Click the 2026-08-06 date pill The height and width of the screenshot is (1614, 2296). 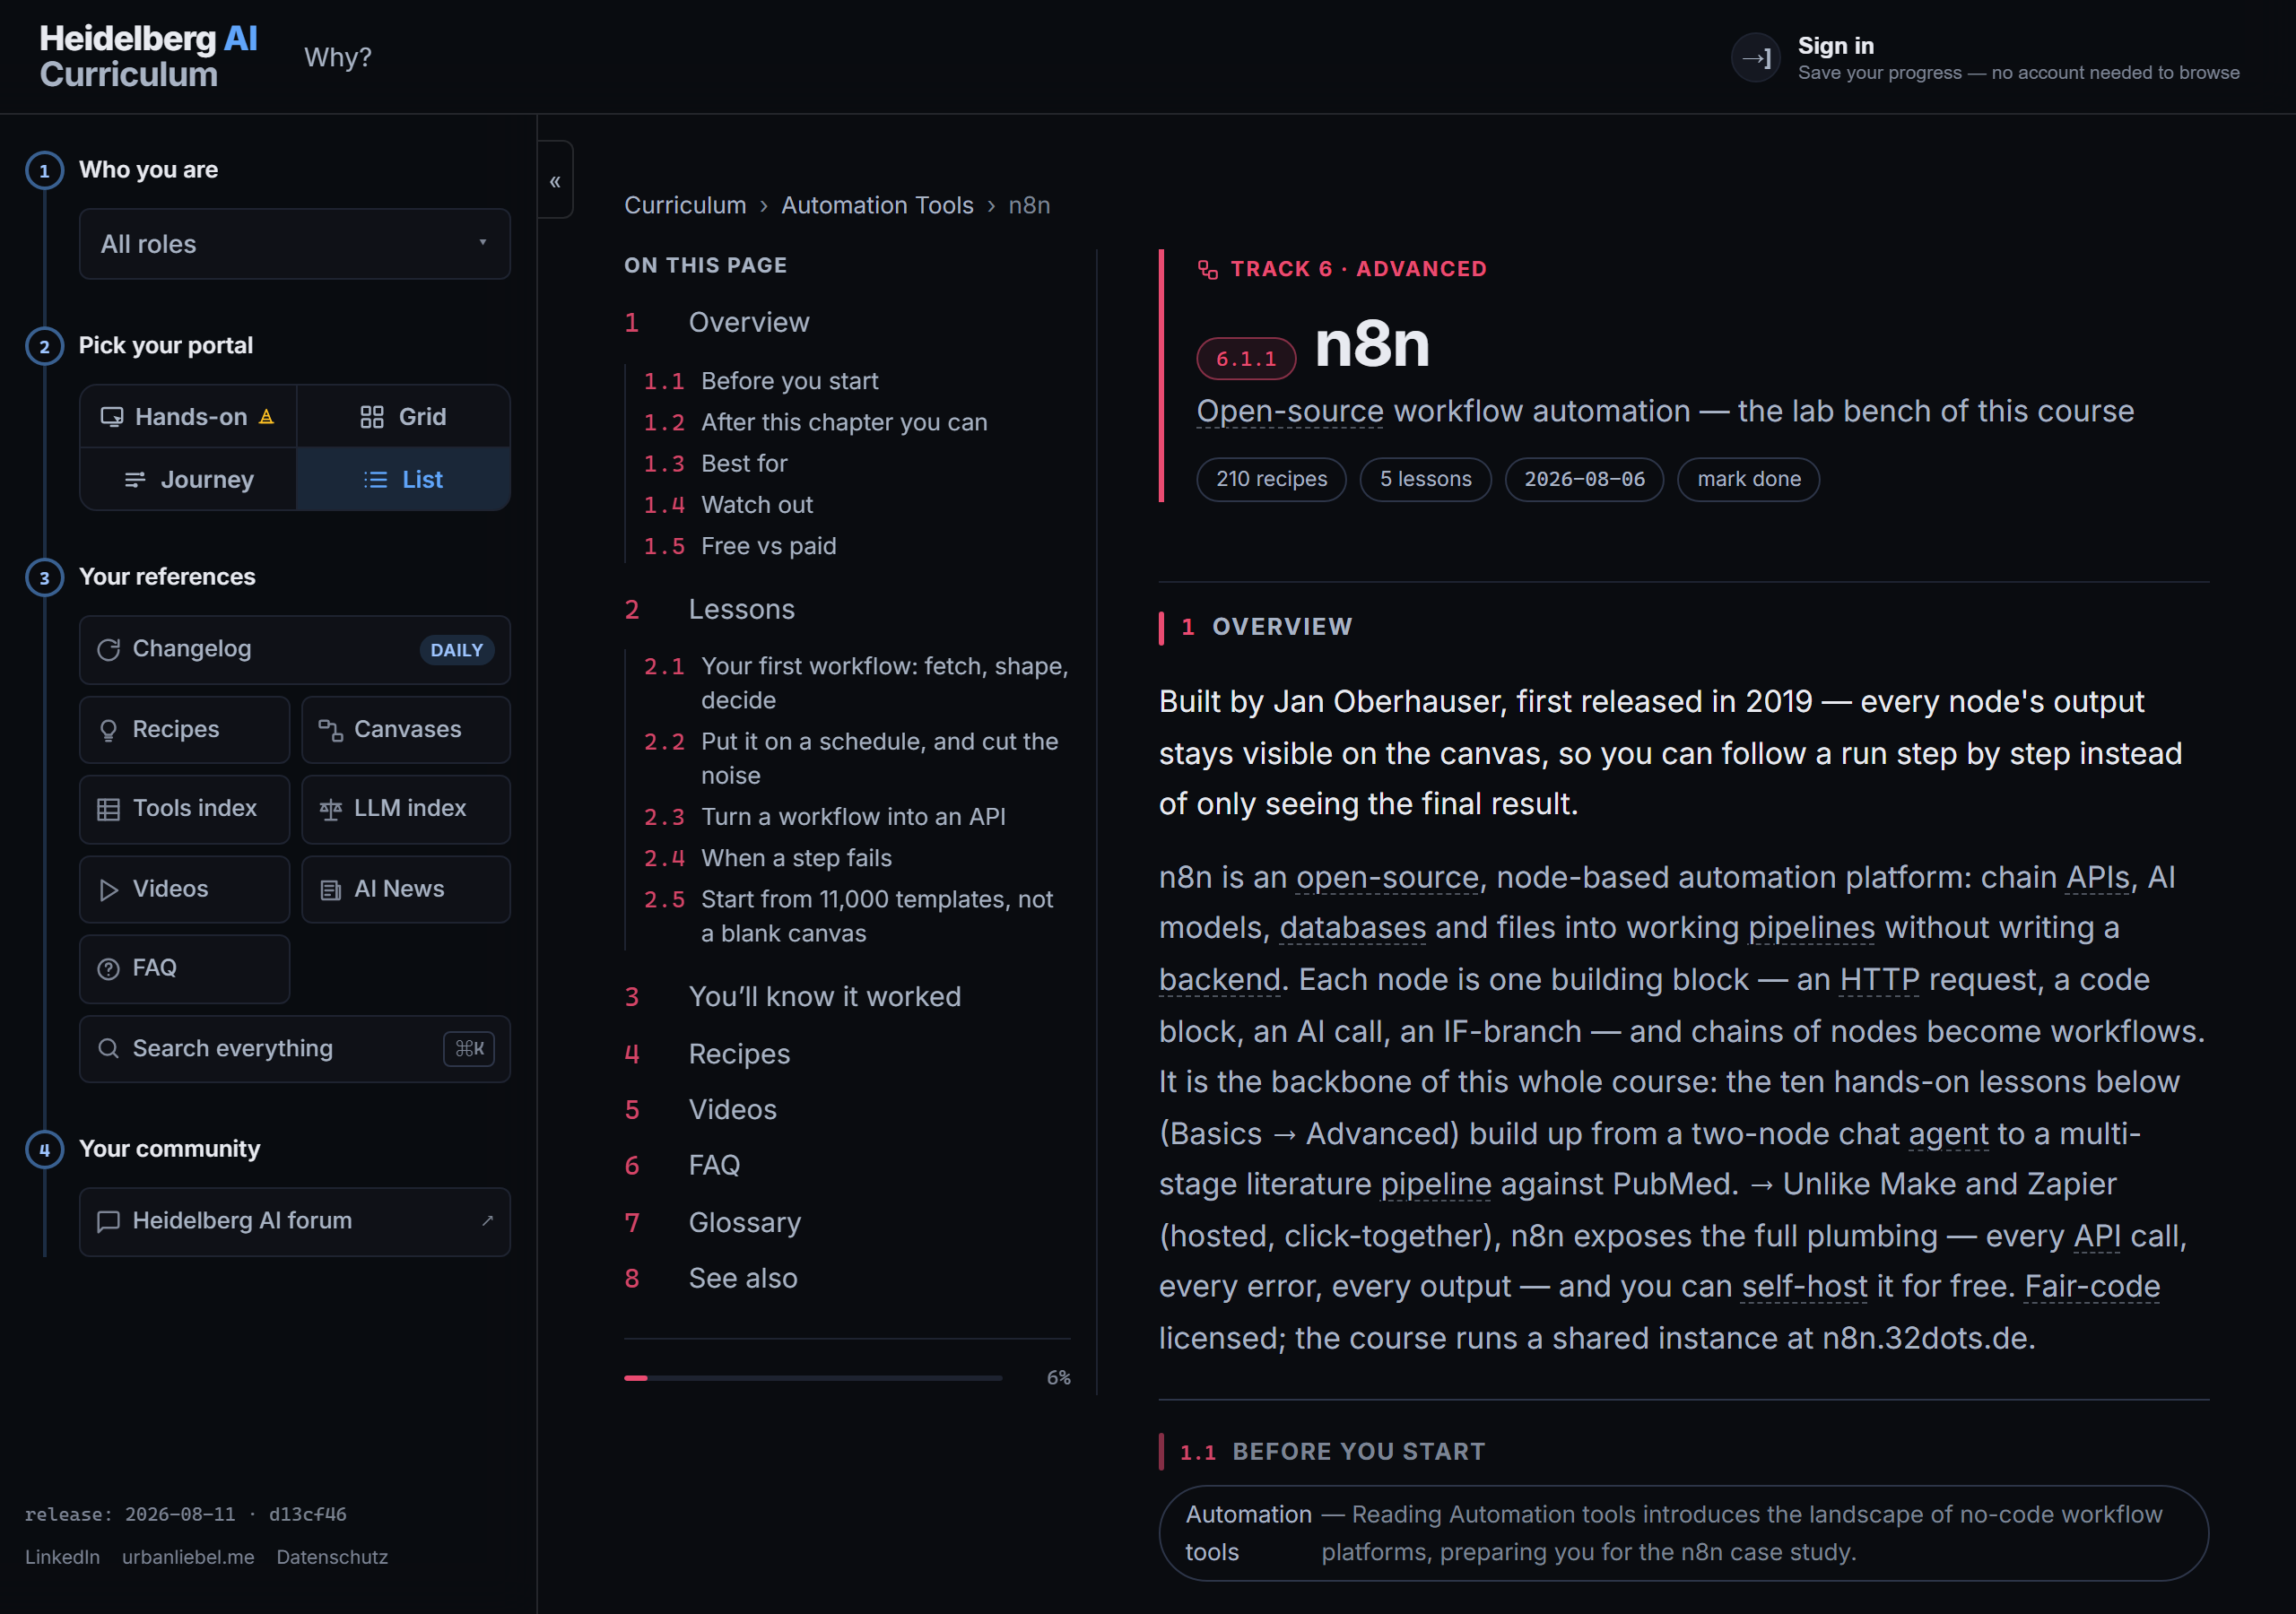(x=1584, y=479)
